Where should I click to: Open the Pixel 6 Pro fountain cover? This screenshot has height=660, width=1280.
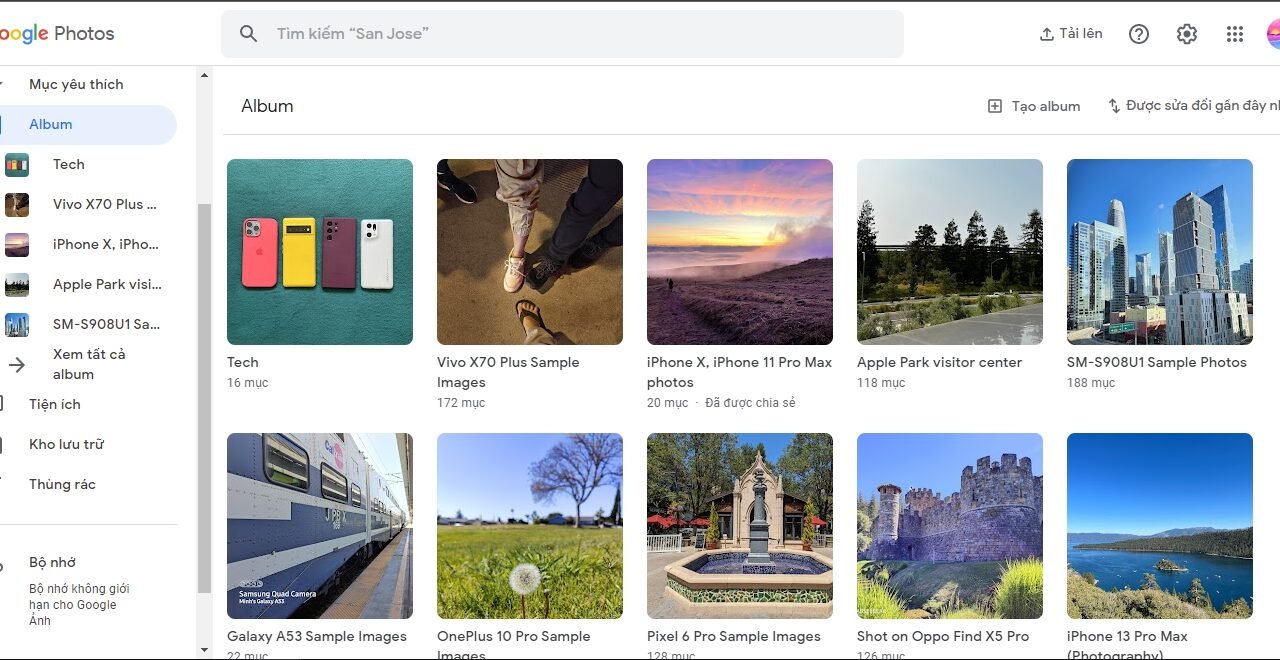[x=740, y=526]
